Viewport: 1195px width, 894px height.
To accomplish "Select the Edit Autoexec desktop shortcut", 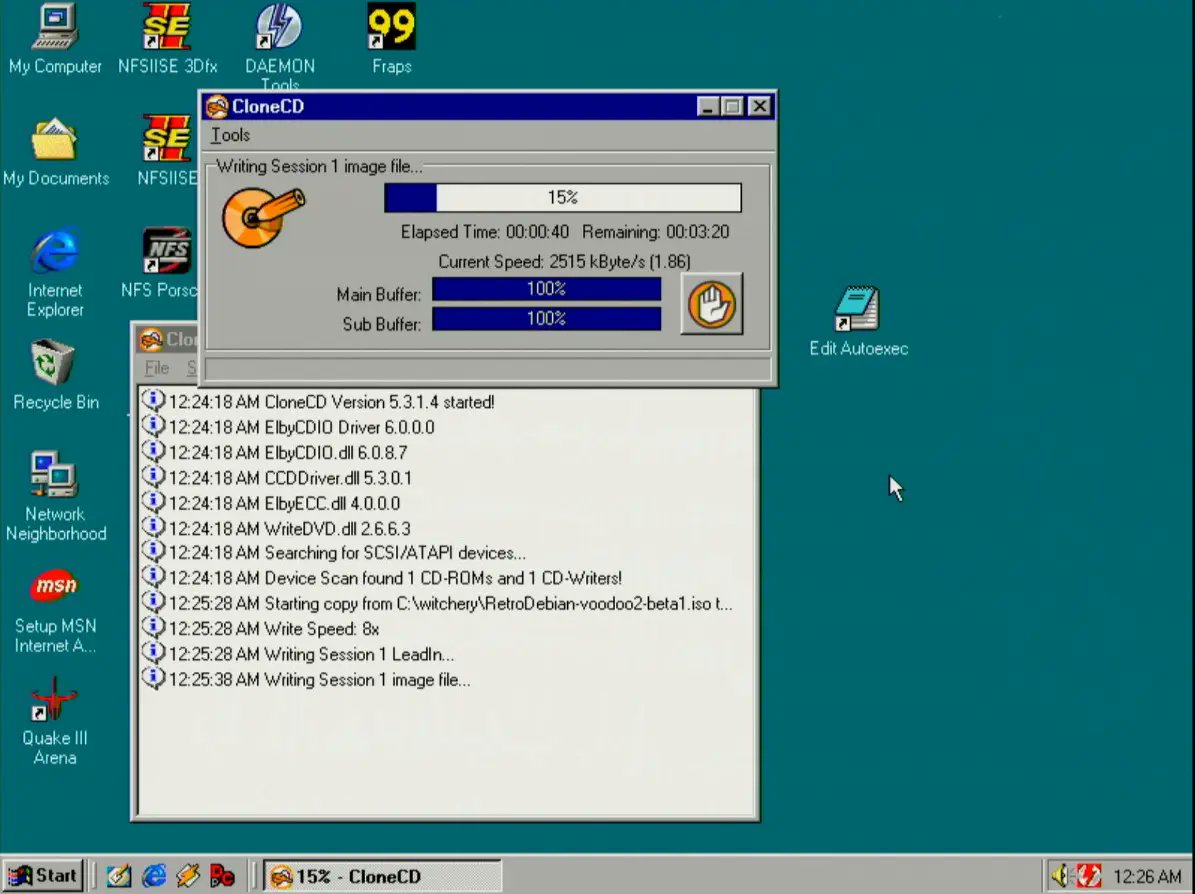I will (858, 321).
